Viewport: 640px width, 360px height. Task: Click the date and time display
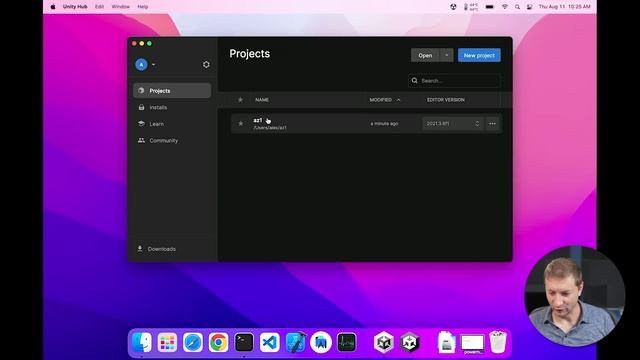point(564,7)
